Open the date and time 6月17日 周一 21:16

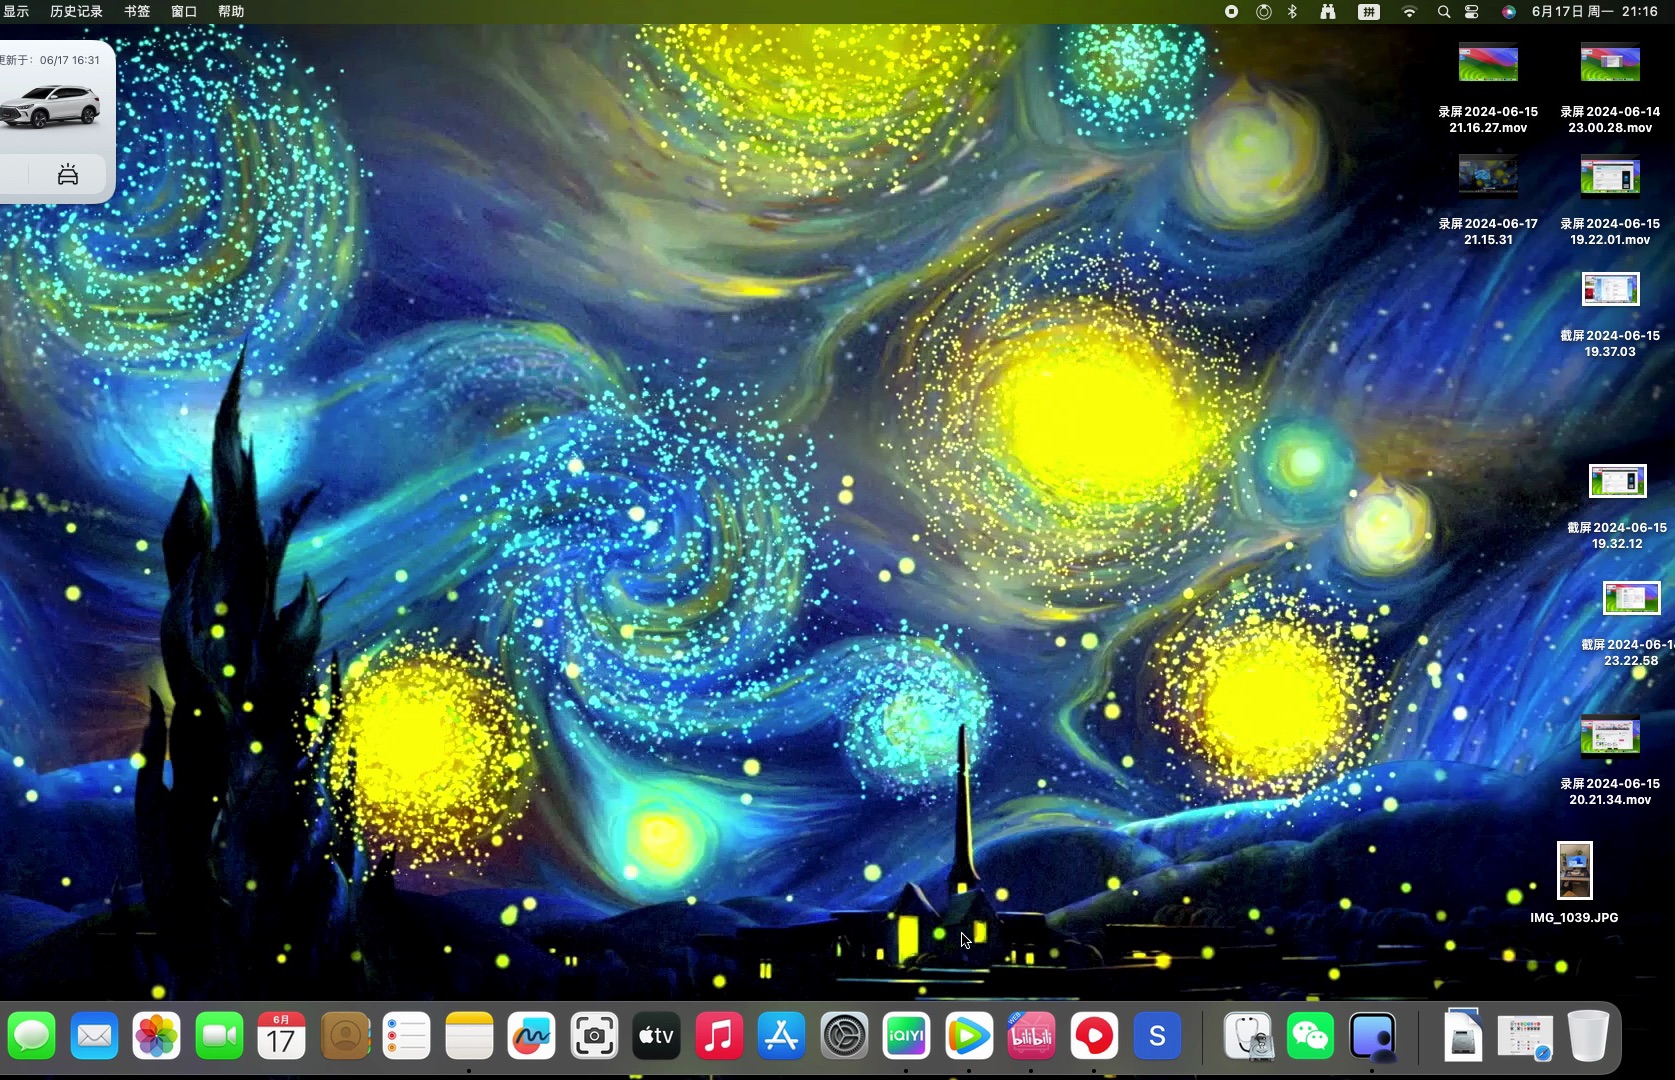tap(1595, 11)
